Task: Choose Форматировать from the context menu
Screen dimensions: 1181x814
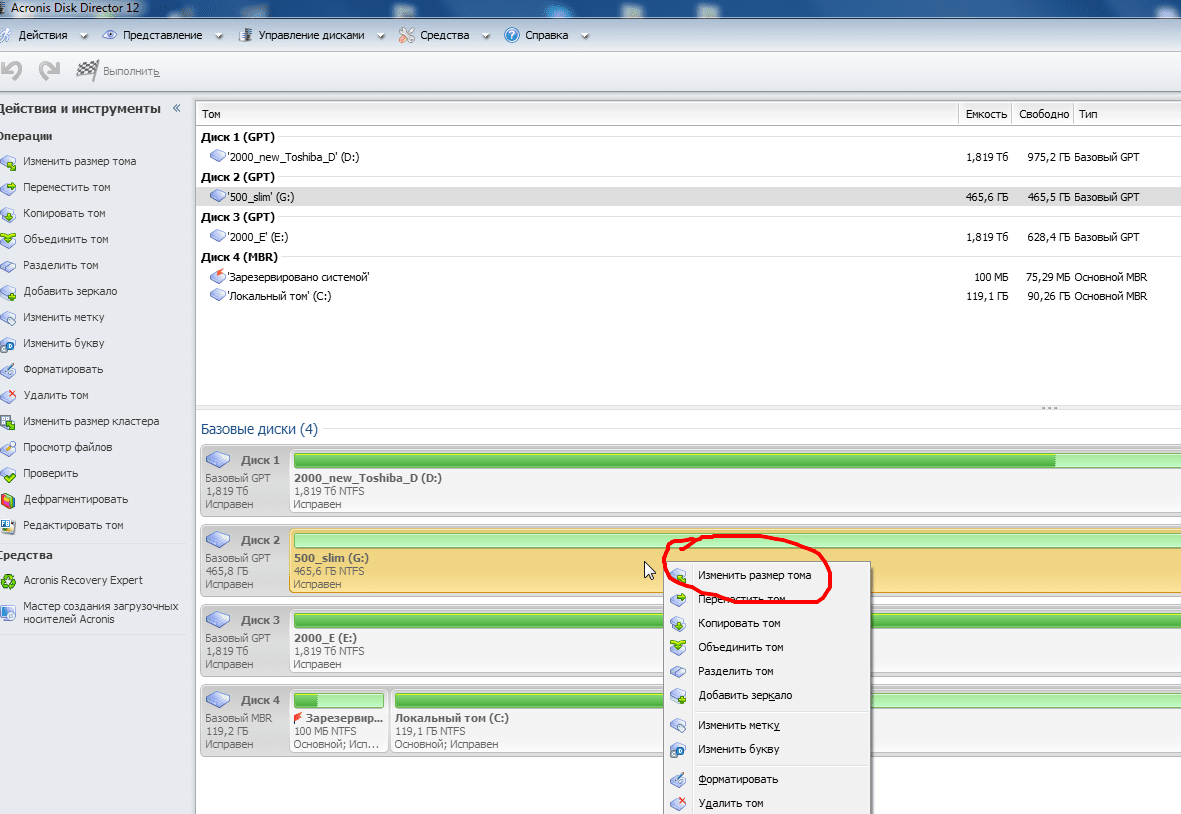Action: tap(738, 779)
